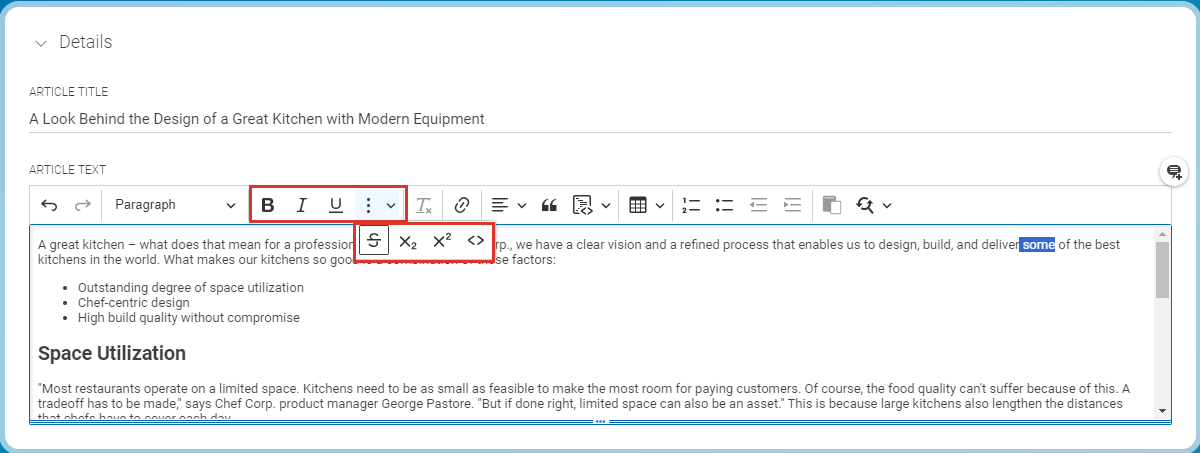Insert a hyperlink with link icon

[x=462, y=205]
